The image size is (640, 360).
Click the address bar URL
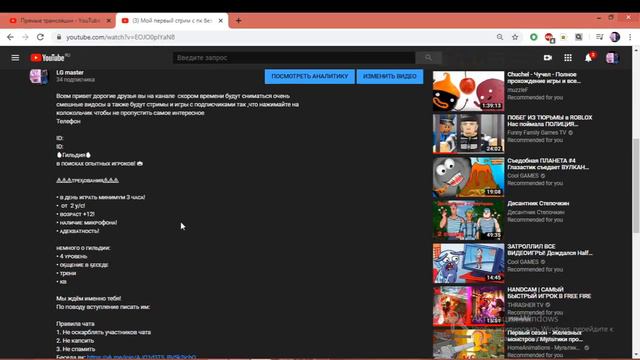(120, 37)
